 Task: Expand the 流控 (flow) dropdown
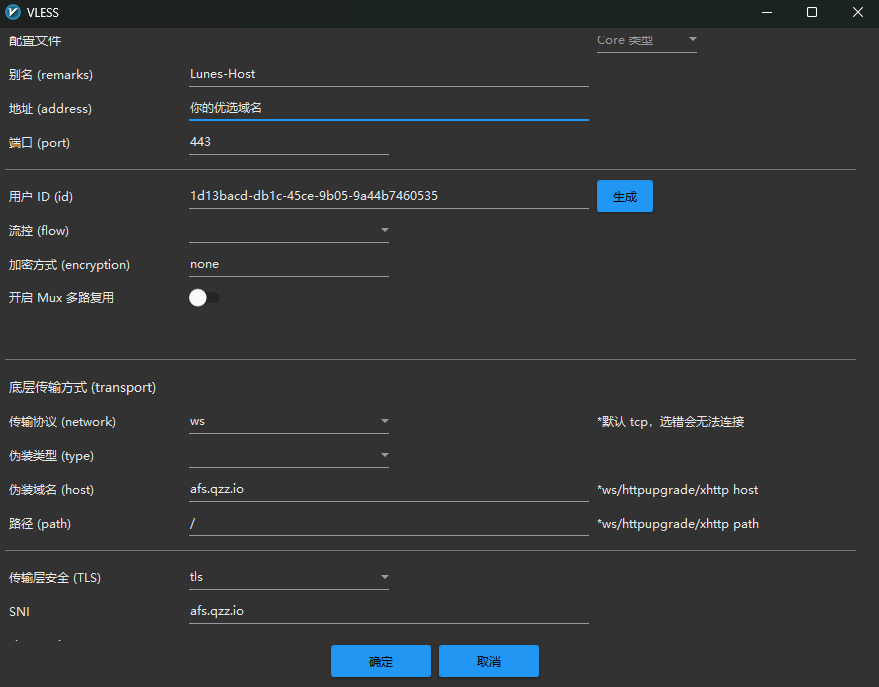pyautogui.click(x=288, y=231)
